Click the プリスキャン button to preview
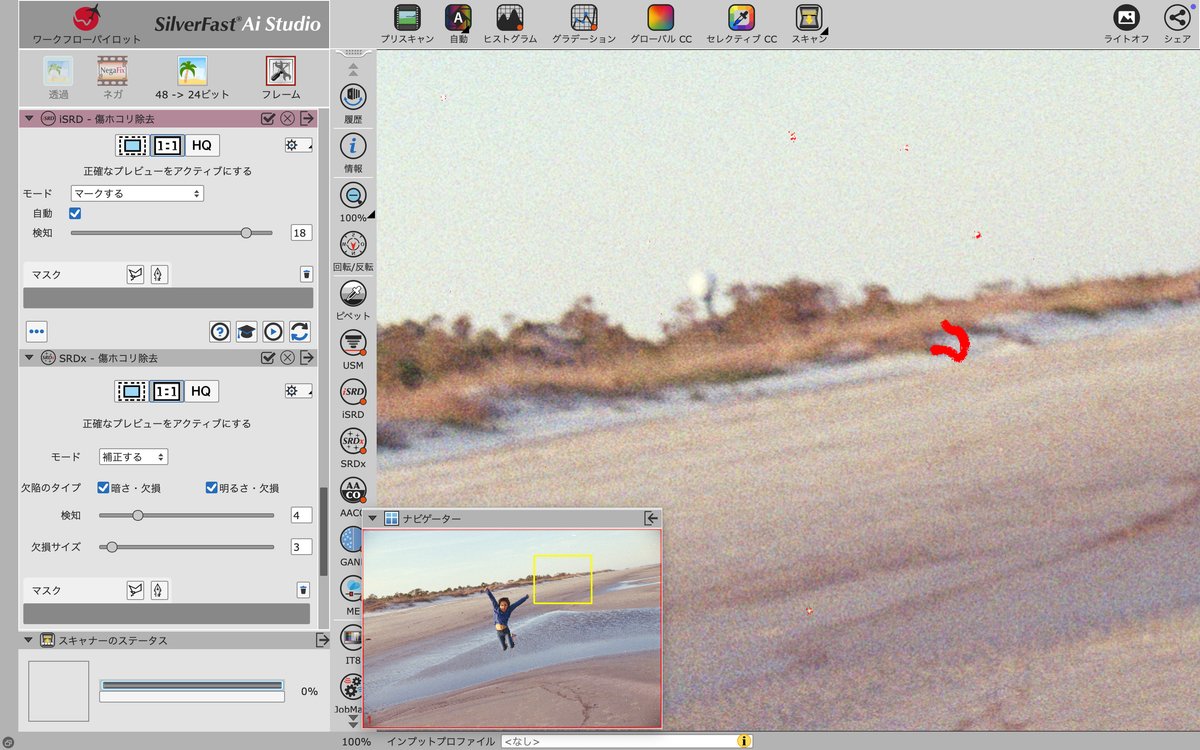The image size is (1200, 750). [406, 18]
